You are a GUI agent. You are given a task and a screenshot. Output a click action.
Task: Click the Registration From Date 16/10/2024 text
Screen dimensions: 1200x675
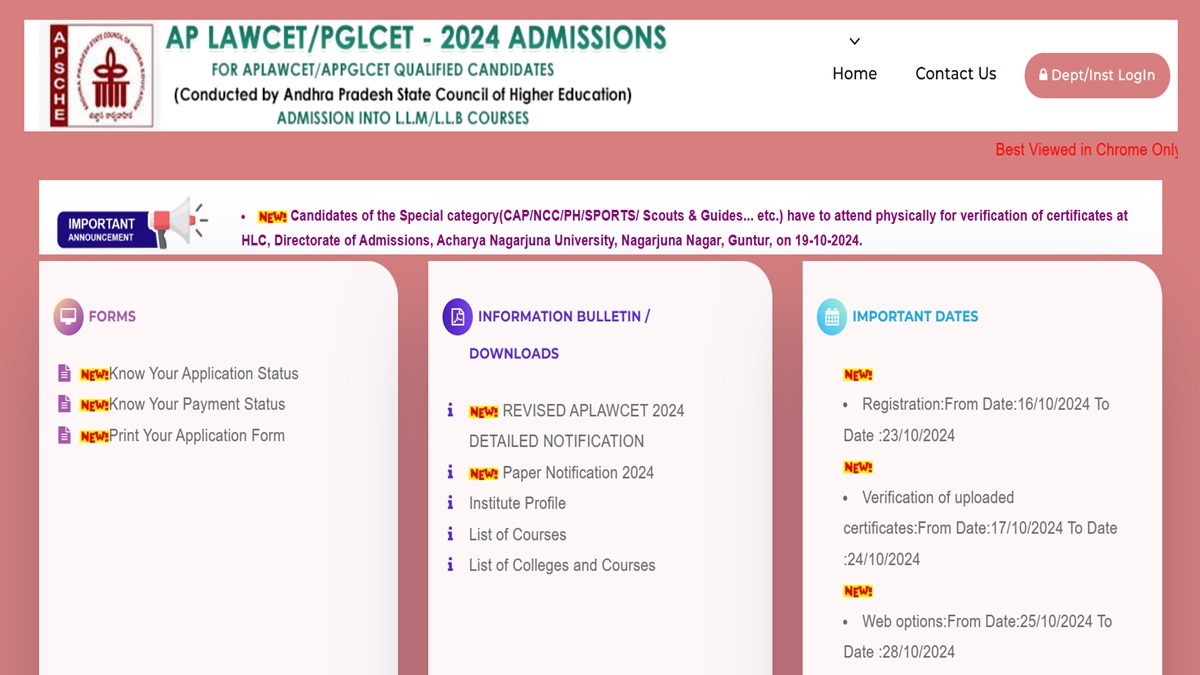click(x=976, y=420)
